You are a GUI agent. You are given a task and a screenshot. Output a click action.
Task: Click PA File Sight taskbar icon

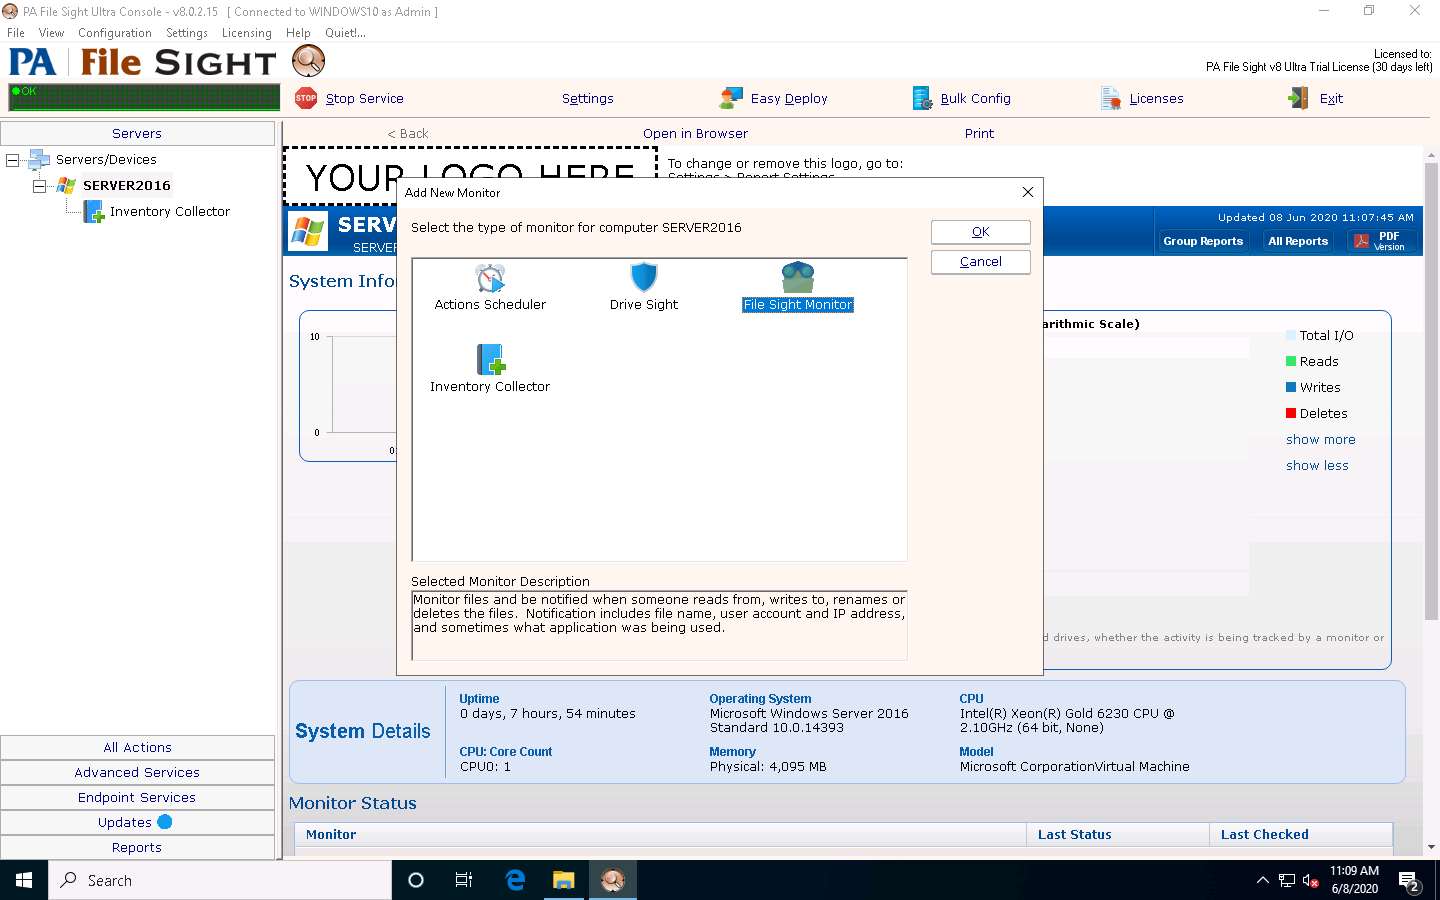(612, 880)
